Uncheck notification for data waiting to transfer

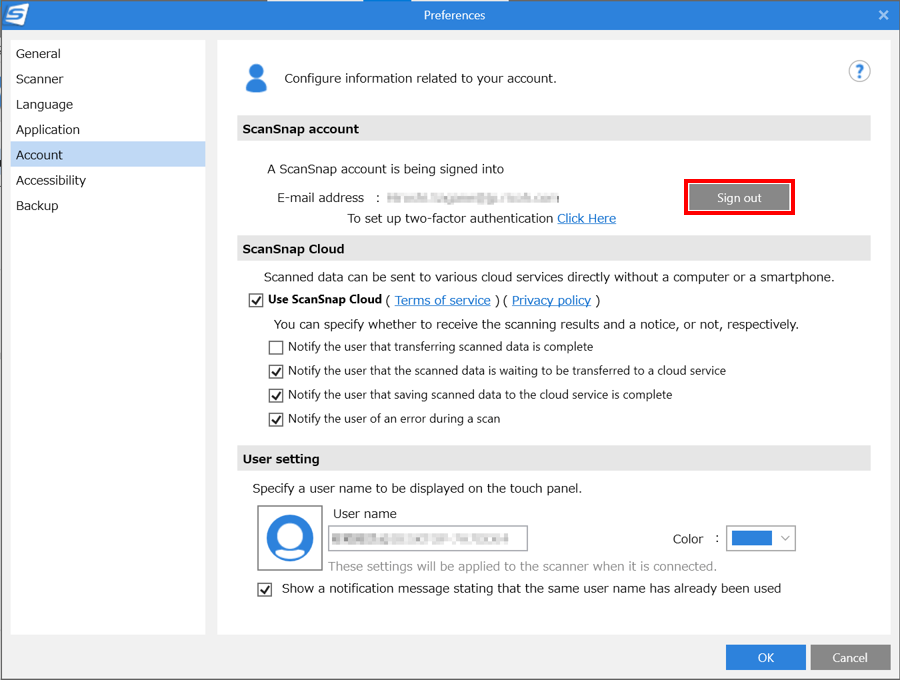pyautogui.click(x=276, y=371)
